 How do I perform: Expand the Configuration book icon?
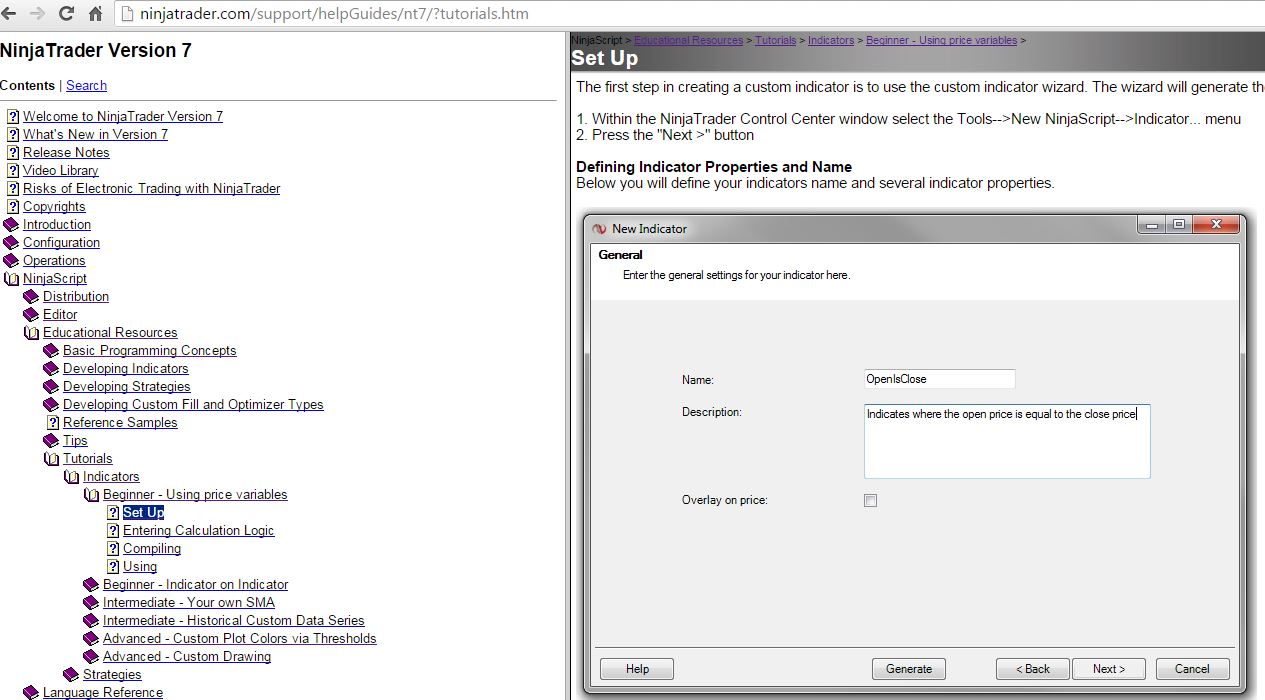coord(11,242)
